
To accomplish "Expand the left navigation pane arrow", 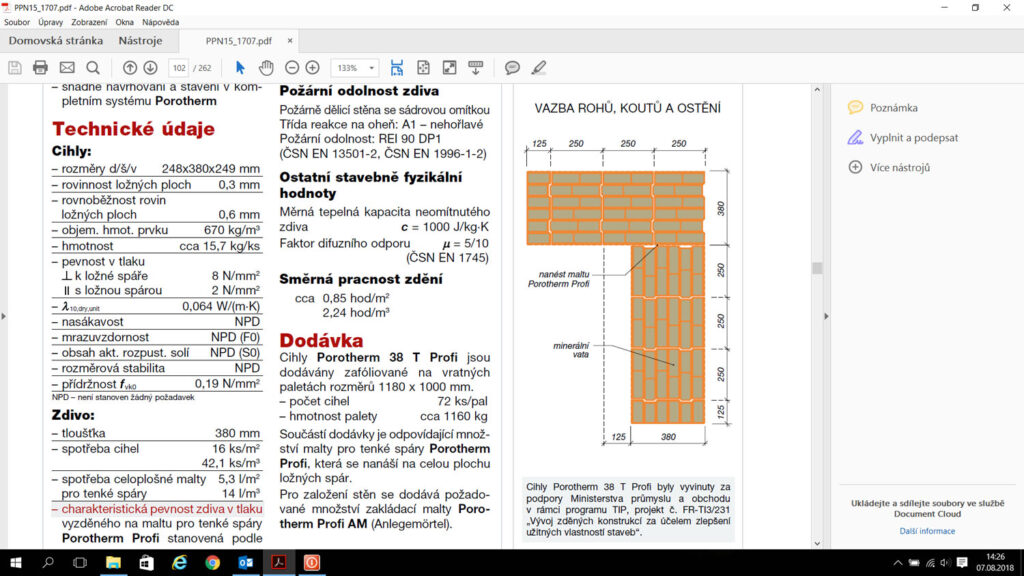I will tap(4, 316).
